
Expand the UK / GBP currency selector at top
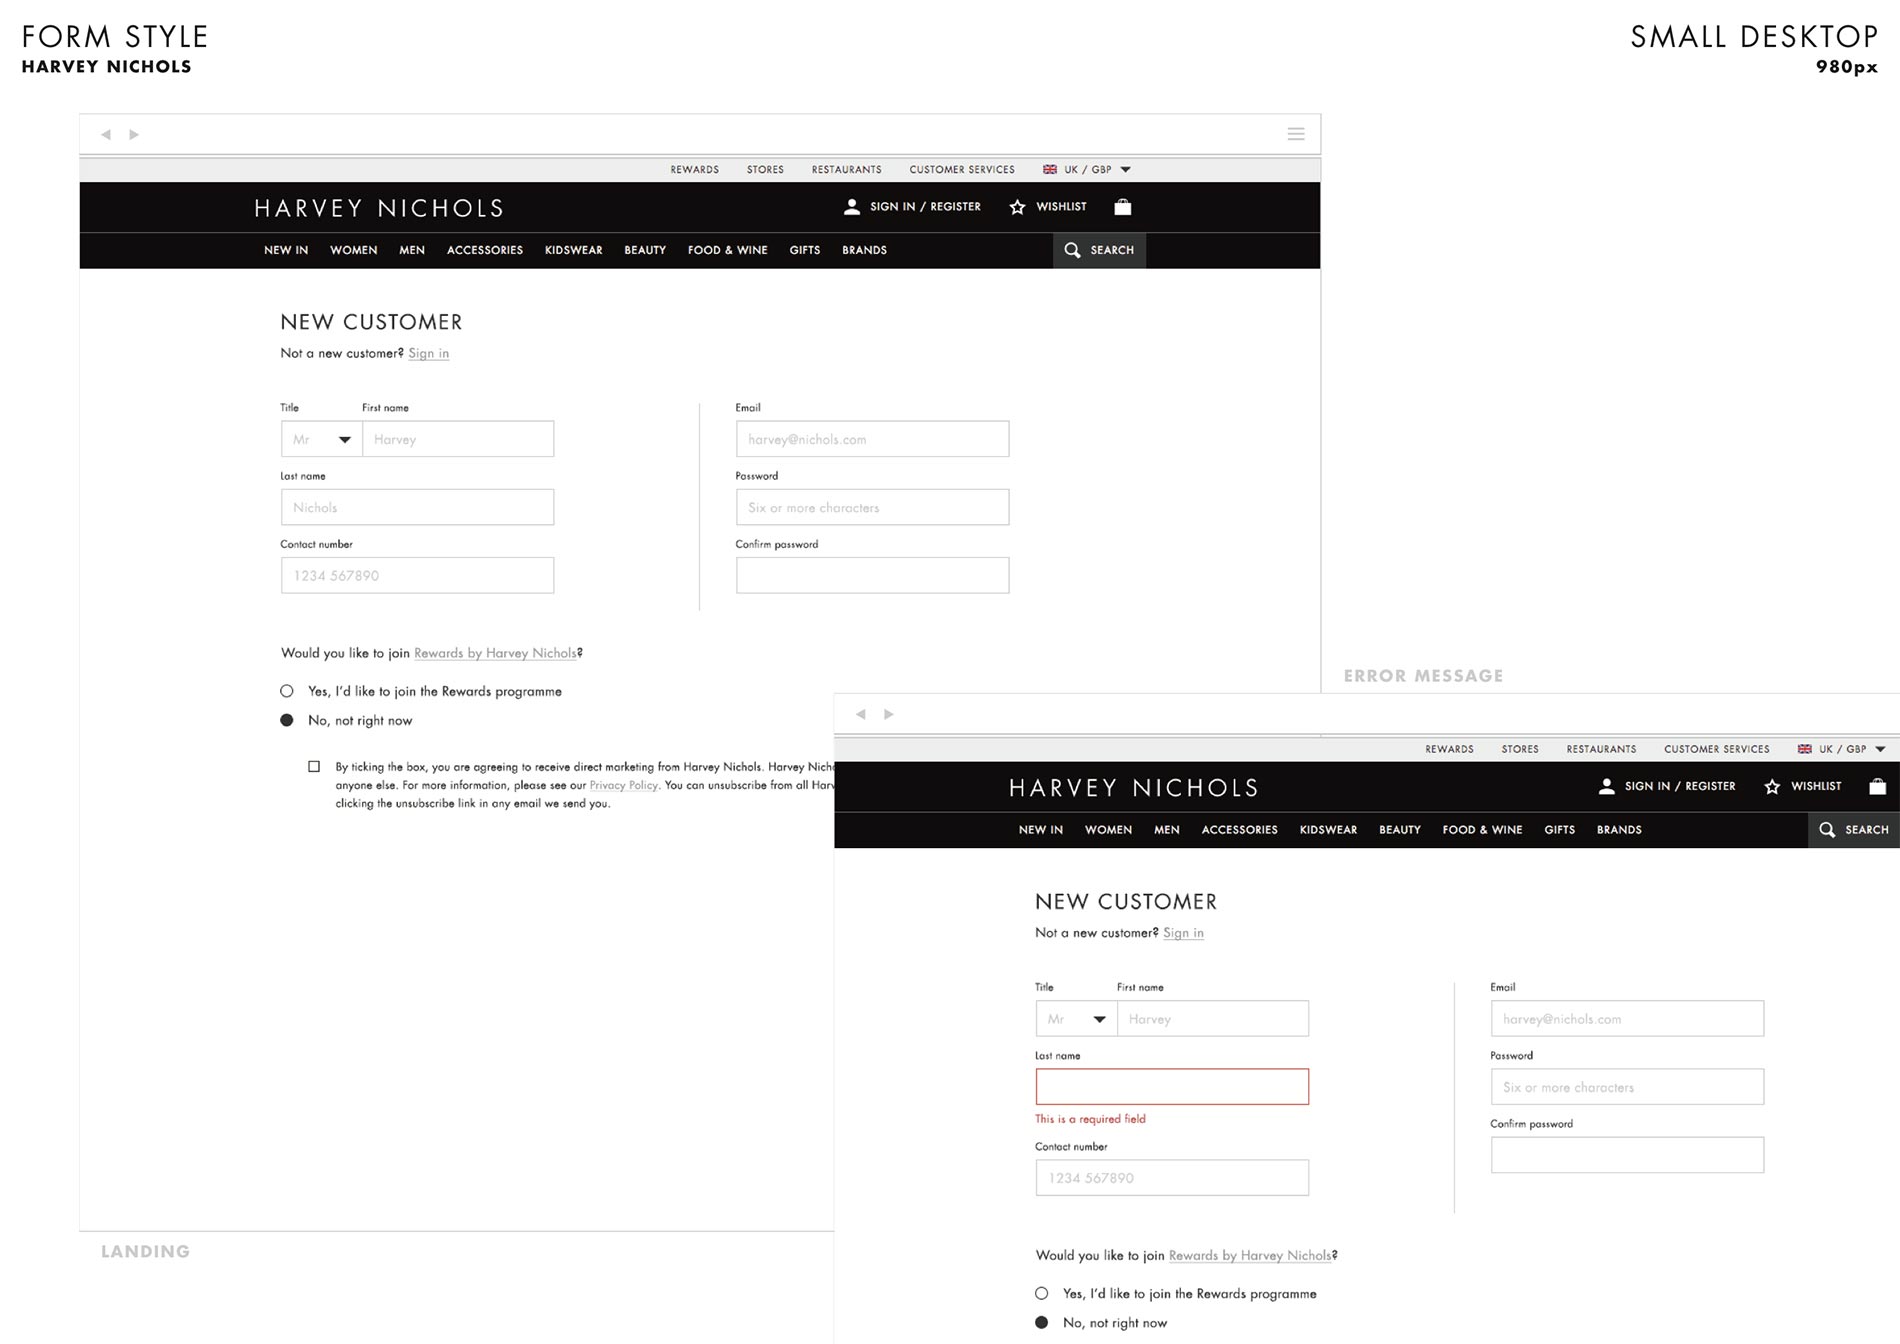(1087, 170)
